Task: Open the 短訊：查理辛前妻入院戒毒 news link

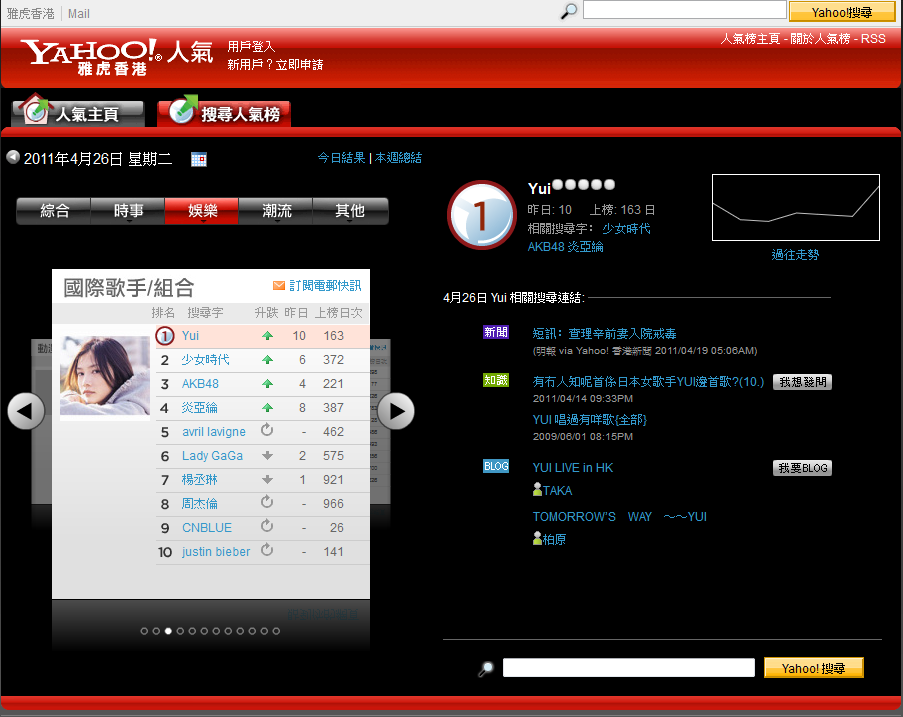Action: [605, 333]
